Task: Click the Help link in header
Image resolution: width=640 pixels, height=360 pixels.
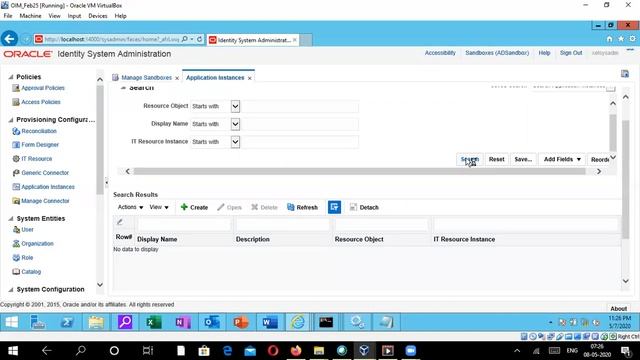Action: (544, 53)
